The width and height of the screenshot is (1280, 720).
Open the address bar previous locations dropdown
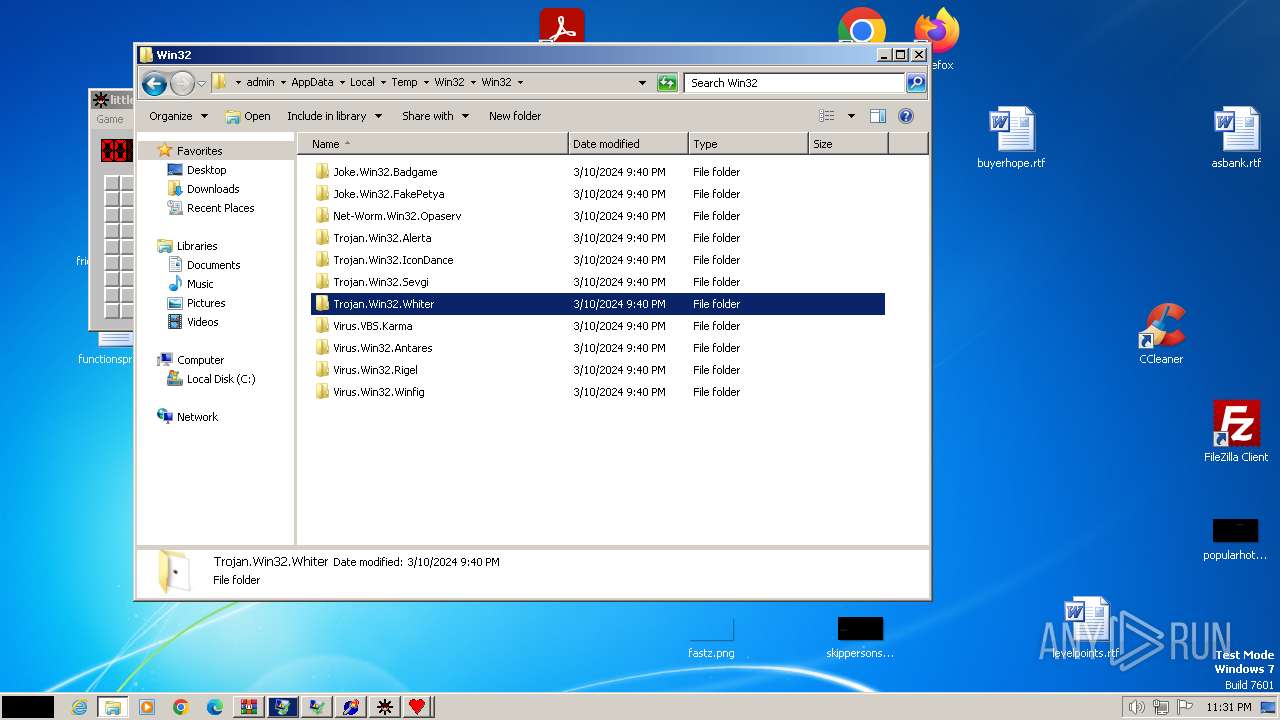click(x=642, y=83)
